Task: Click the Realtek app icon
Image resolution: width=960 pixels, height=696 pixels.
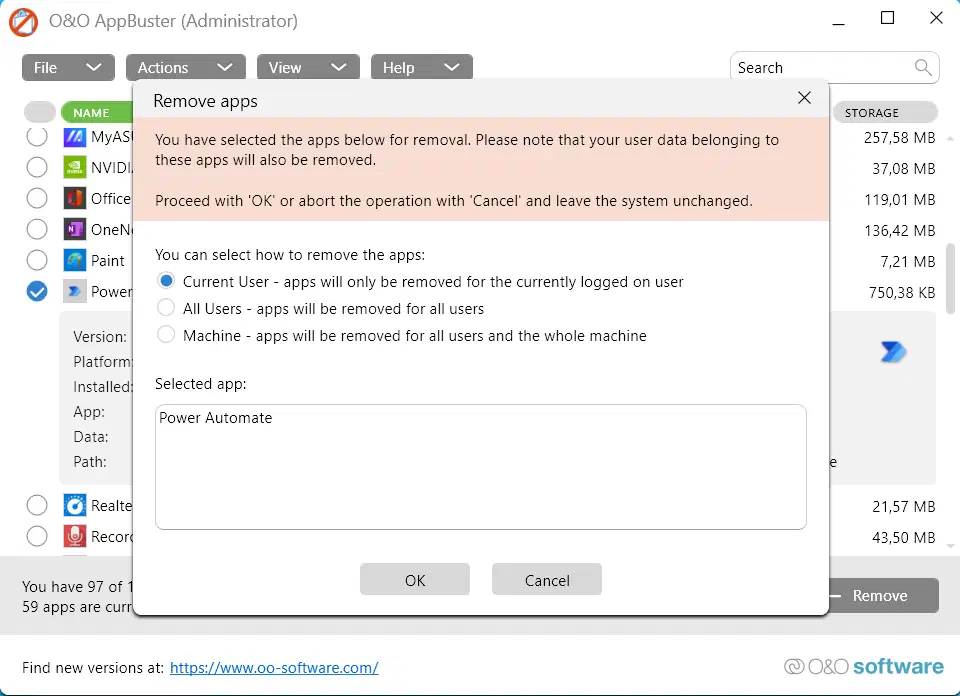Action: pyautogui.click(x=75, y=505)
